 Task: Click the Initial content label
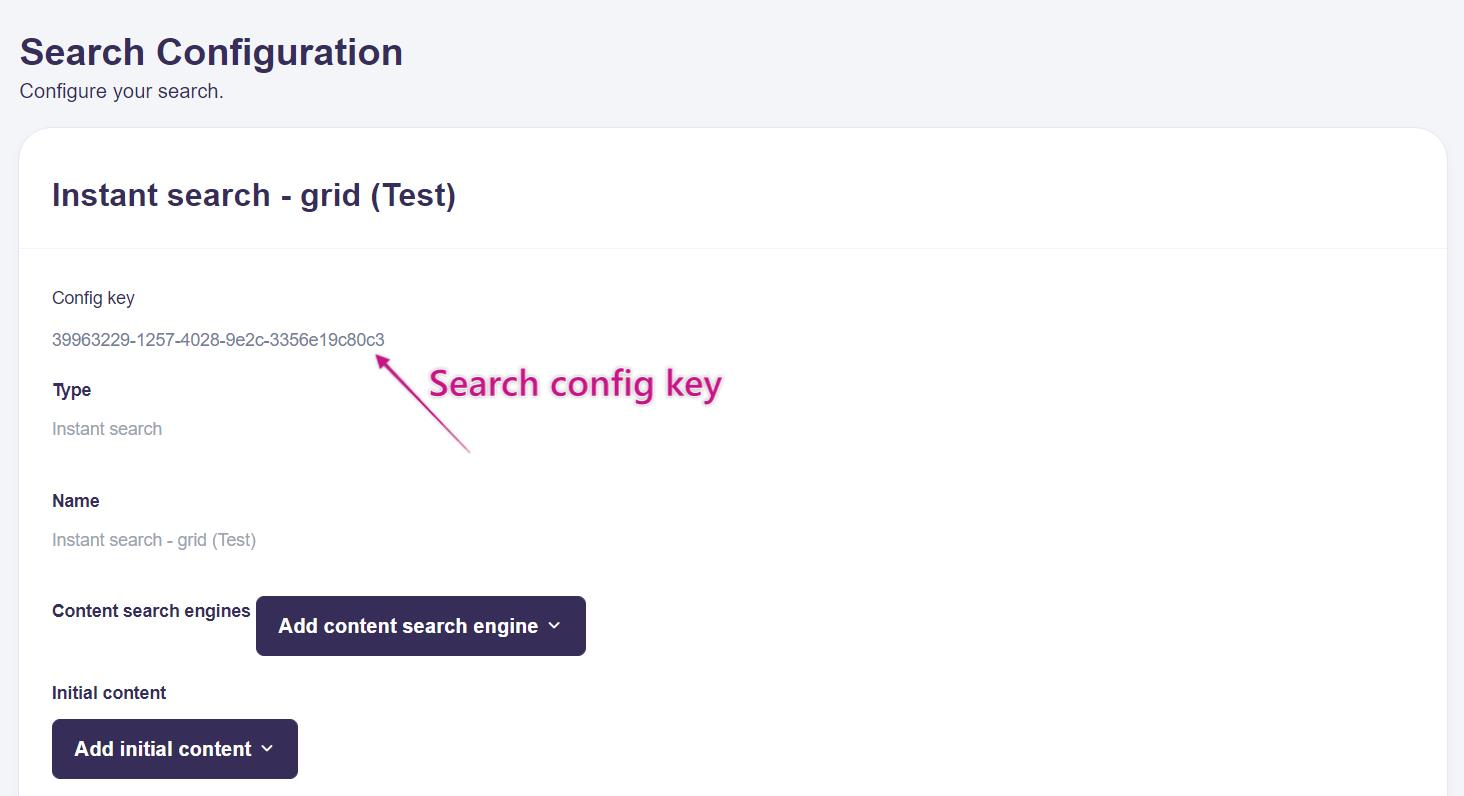click(x=109, y=693)
